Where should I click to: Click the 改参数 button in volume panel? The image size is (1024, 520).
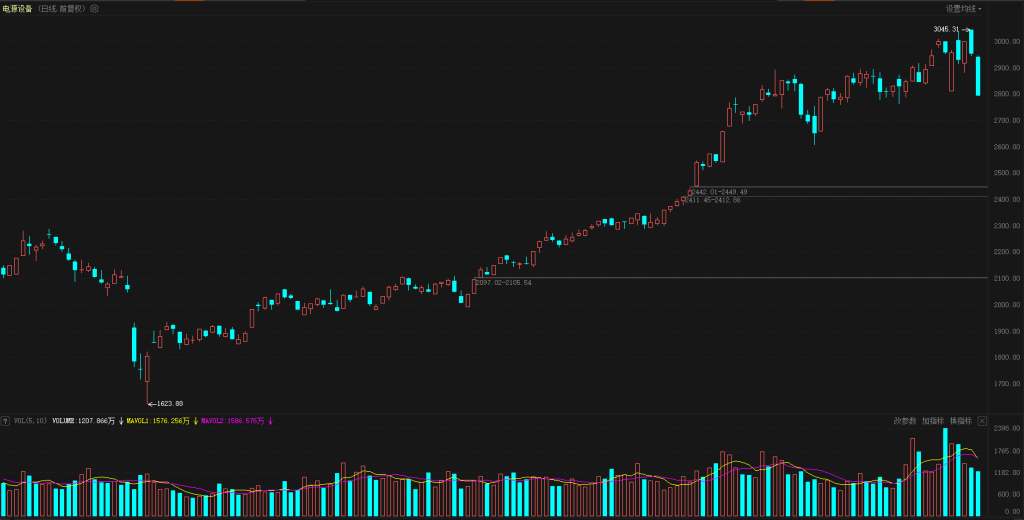(x=904, y=421)
